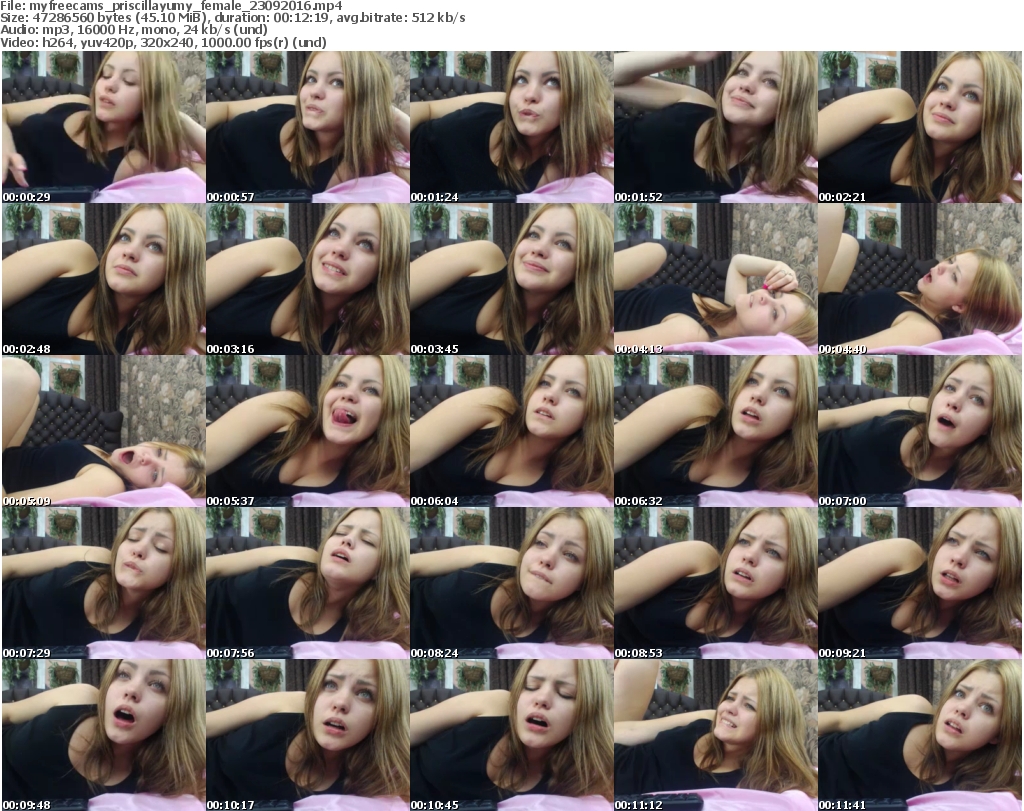The width and height of the screenshot is (1024, 811).
Task: Click the thumbnail stamped 00:02:48
Action: (104, 279)
